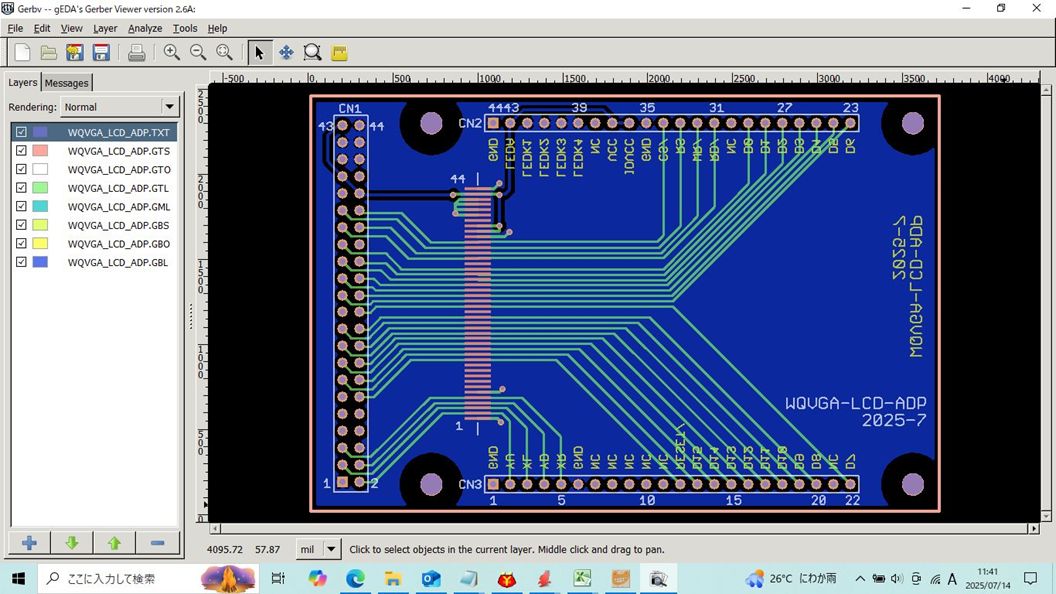The width and height of the screenshot is (1056, 594).
Task: Click the color swatch of WQVGA_LCD_ADP.GML
Action: [40, 207]
